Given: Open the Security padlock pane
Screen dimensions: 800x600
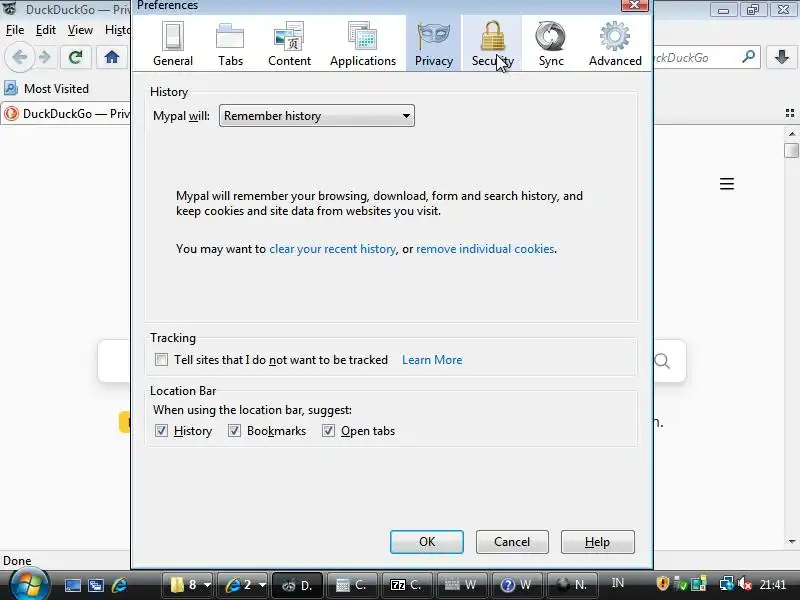Looking at the screenshot, I should tap(492, 44).
